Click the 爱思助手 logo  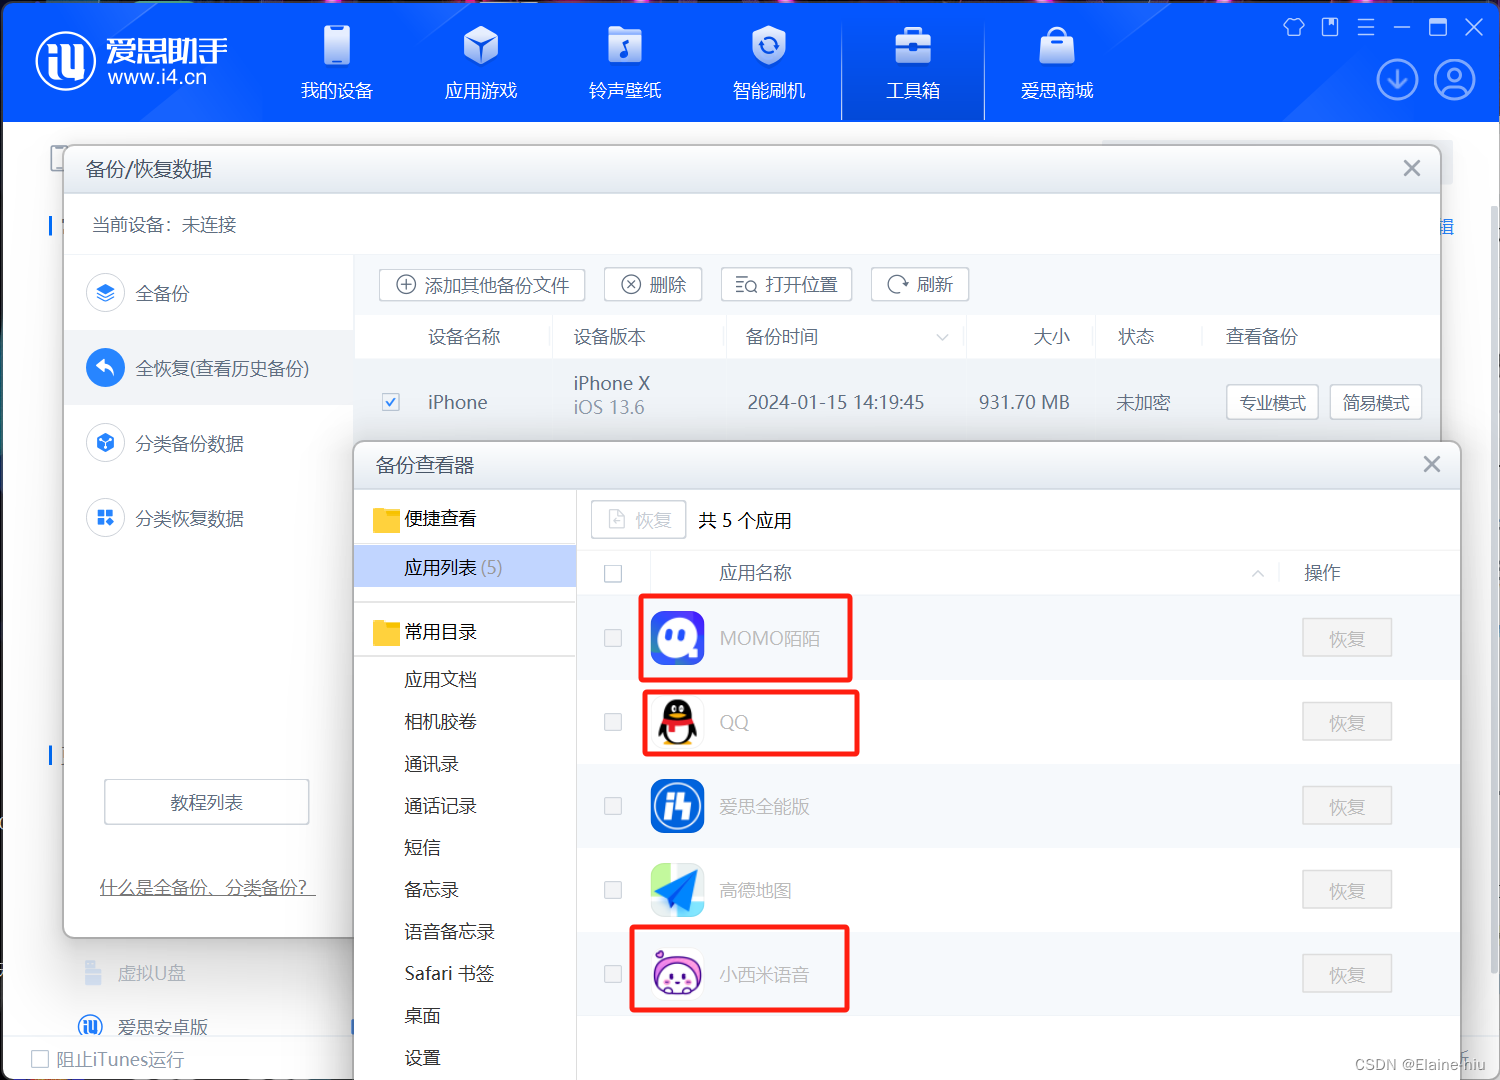pyautogui.click(x=132, y=60)
